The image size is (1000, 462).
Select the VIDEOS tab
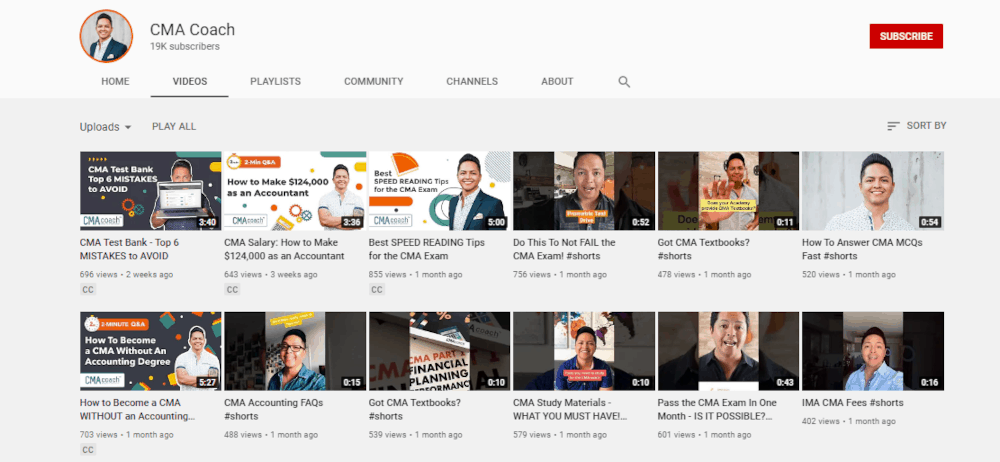point(189,82)
